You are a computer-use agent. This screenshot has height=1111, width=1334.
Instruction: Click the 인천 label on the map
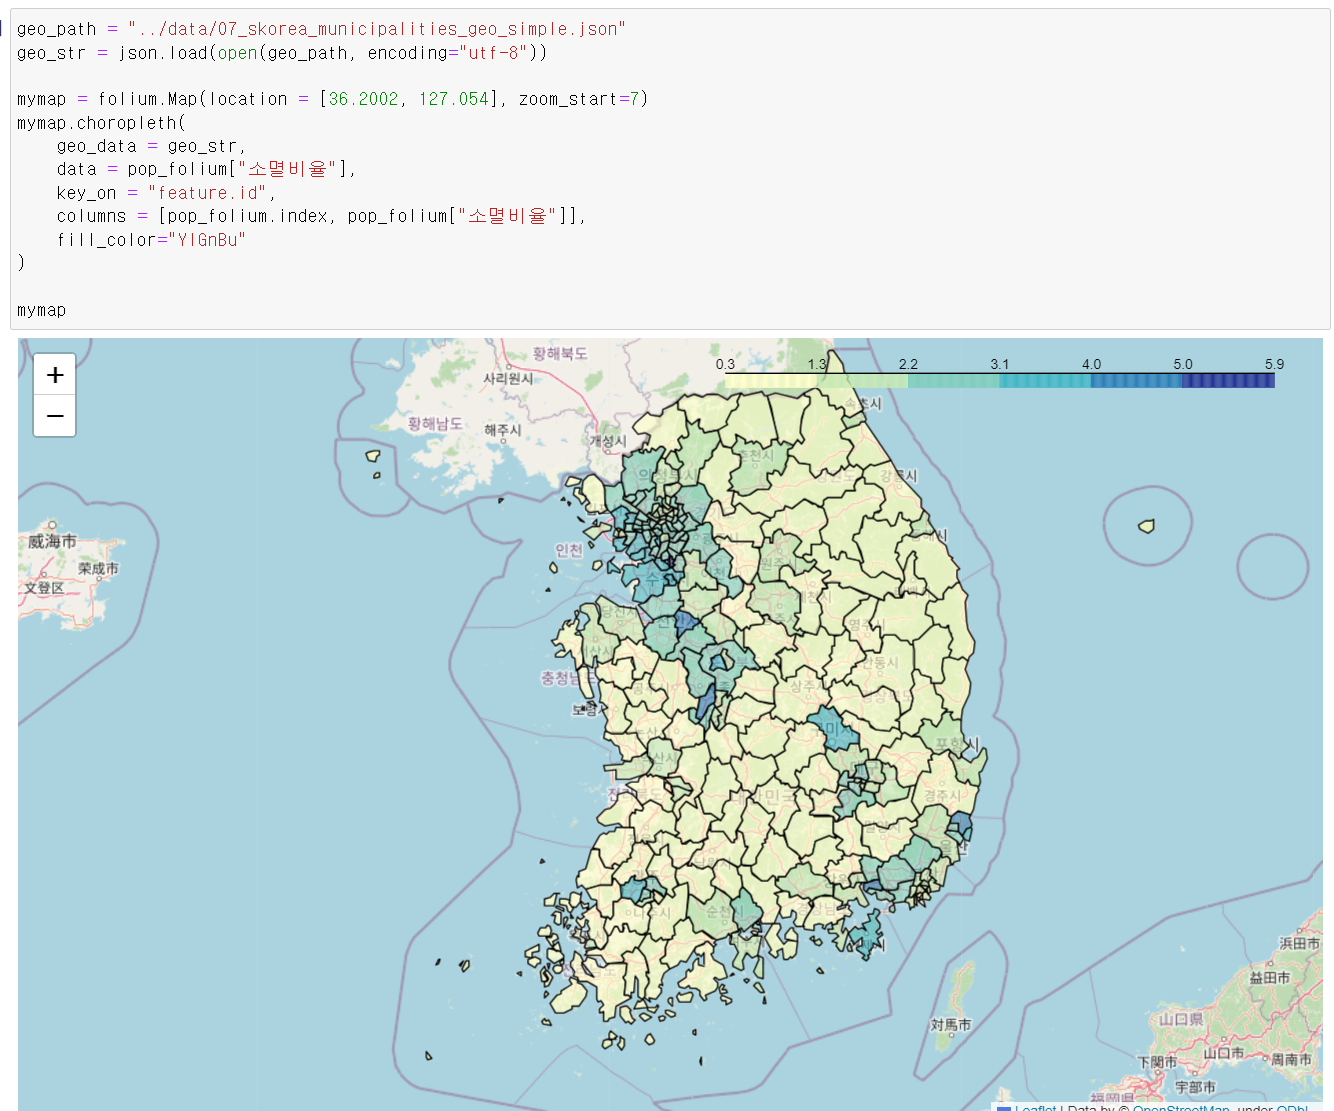point(569,550)
